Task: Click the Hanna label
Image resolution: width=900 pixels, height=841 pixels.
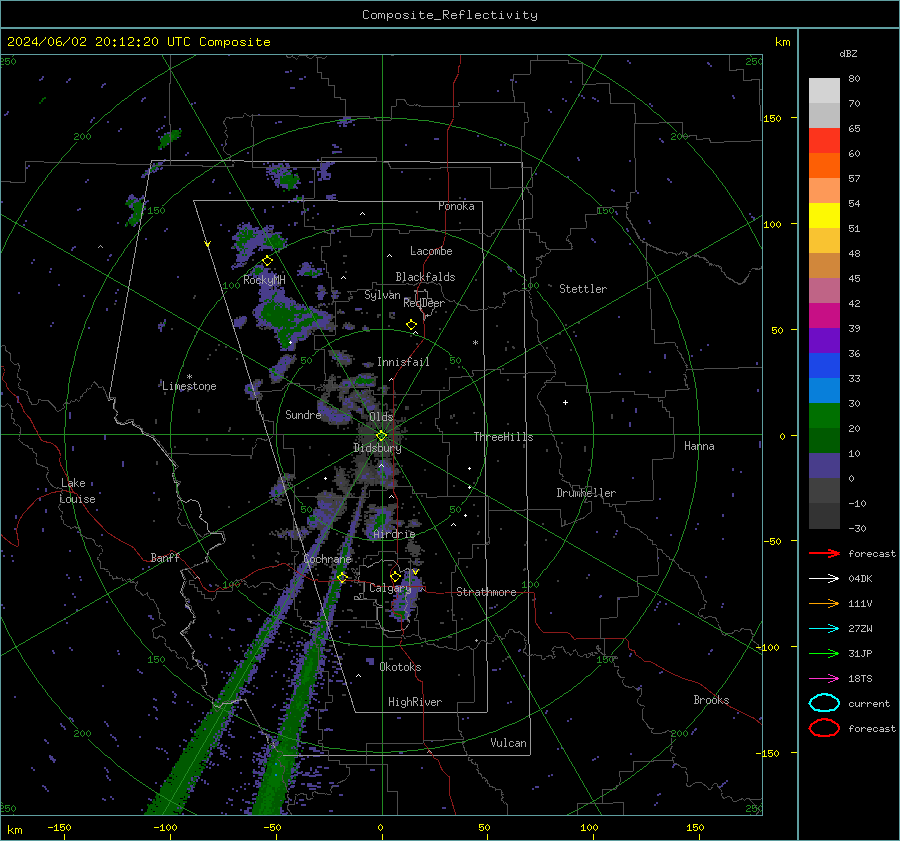Action: 699,446
